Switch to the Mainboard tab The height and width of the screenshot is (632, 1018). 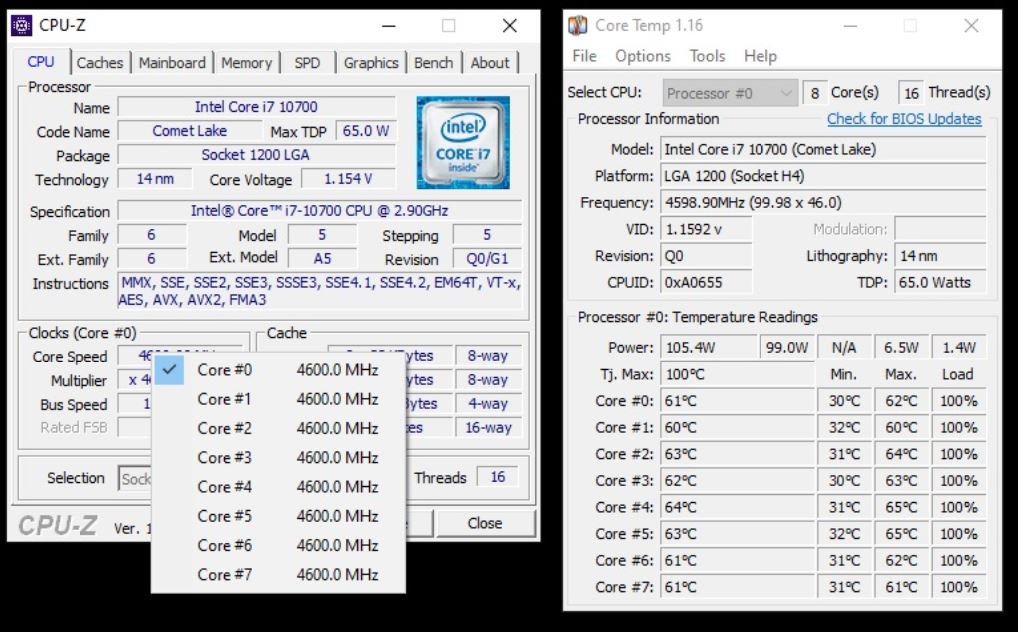point(172,63)
